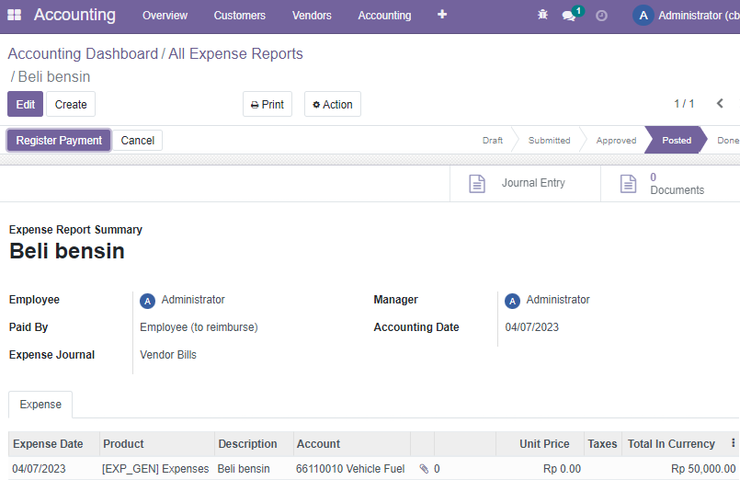Click the Submitted status stage
The height and width of the screenshot is (480, 740).
tap(549, 140)
